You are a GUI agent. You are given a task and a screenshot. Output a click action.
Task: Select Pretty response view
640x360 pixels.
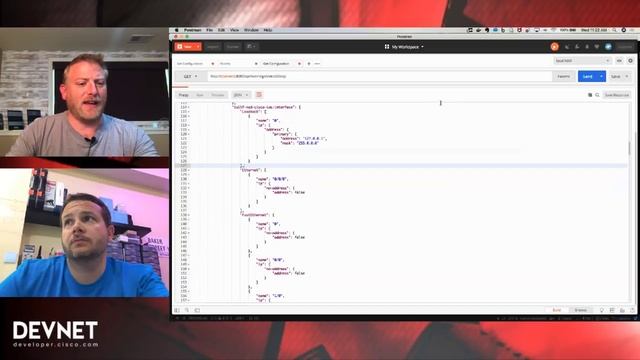[184, 95]
